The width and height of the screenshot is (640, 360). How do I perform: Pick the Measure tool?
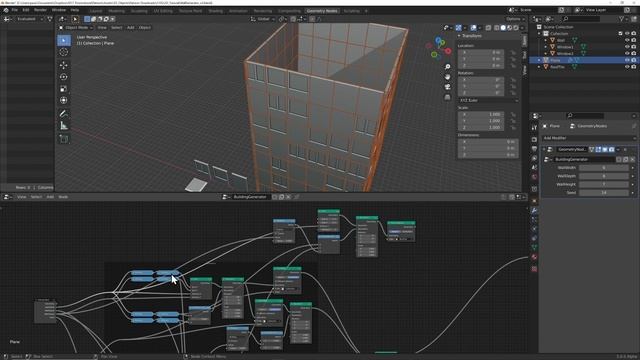(x=64, y=126)
